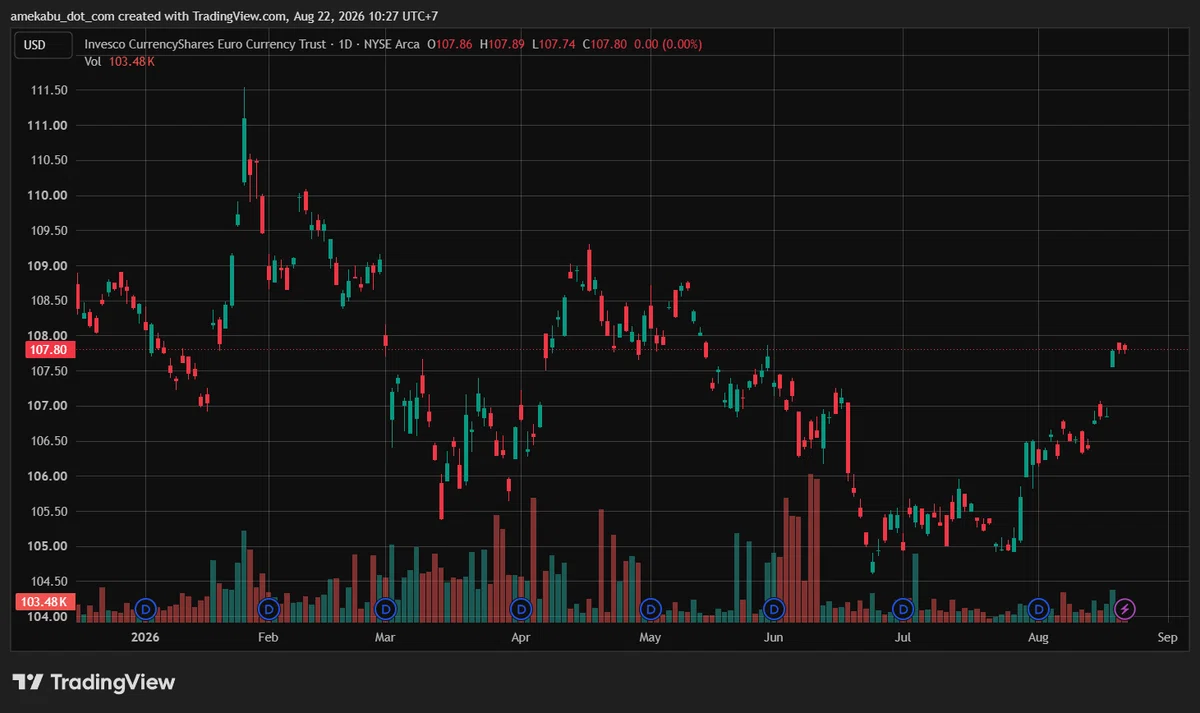Click the low value L107.74
This screenshot has height=713, width=1200.
pyautogui.click(x=555, y=44)
